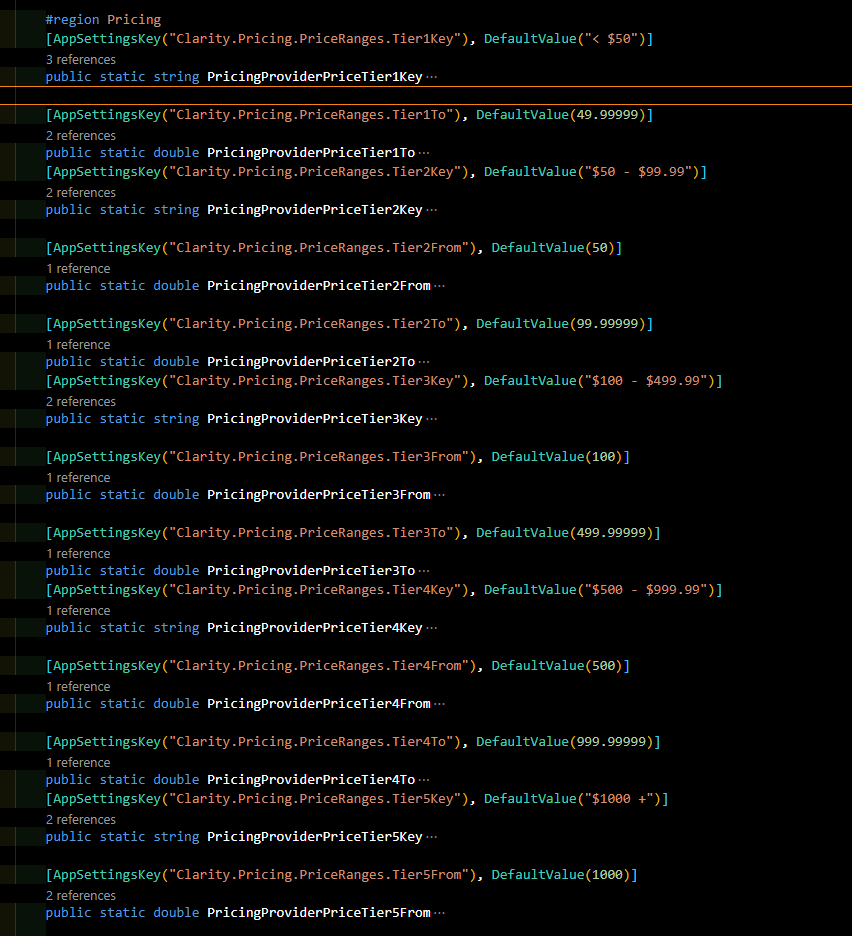This screenshot has width=852, height=936.
Task: Expand collapsed PricingProviderPriceTier2Key property body
Action: coord(432,210)
